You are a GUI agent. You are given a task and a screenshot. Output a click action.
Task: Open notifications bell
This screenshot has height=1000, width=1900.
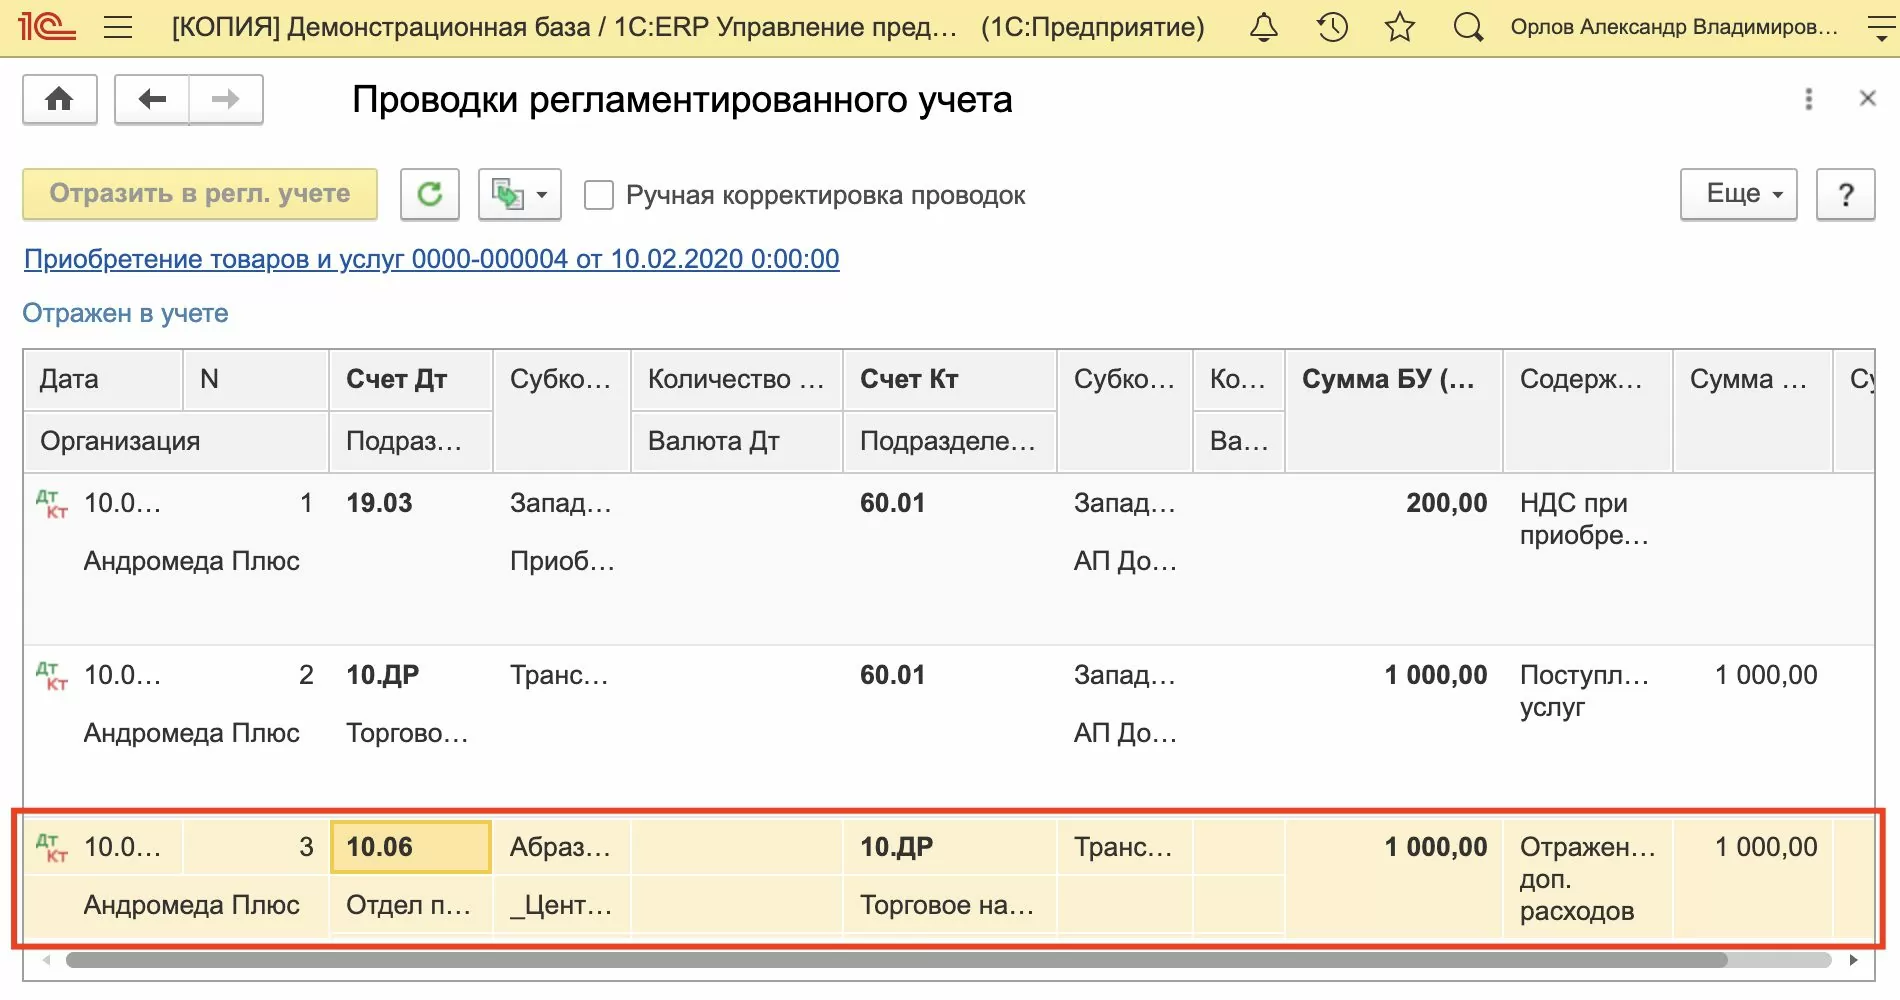pos(1264,27)
